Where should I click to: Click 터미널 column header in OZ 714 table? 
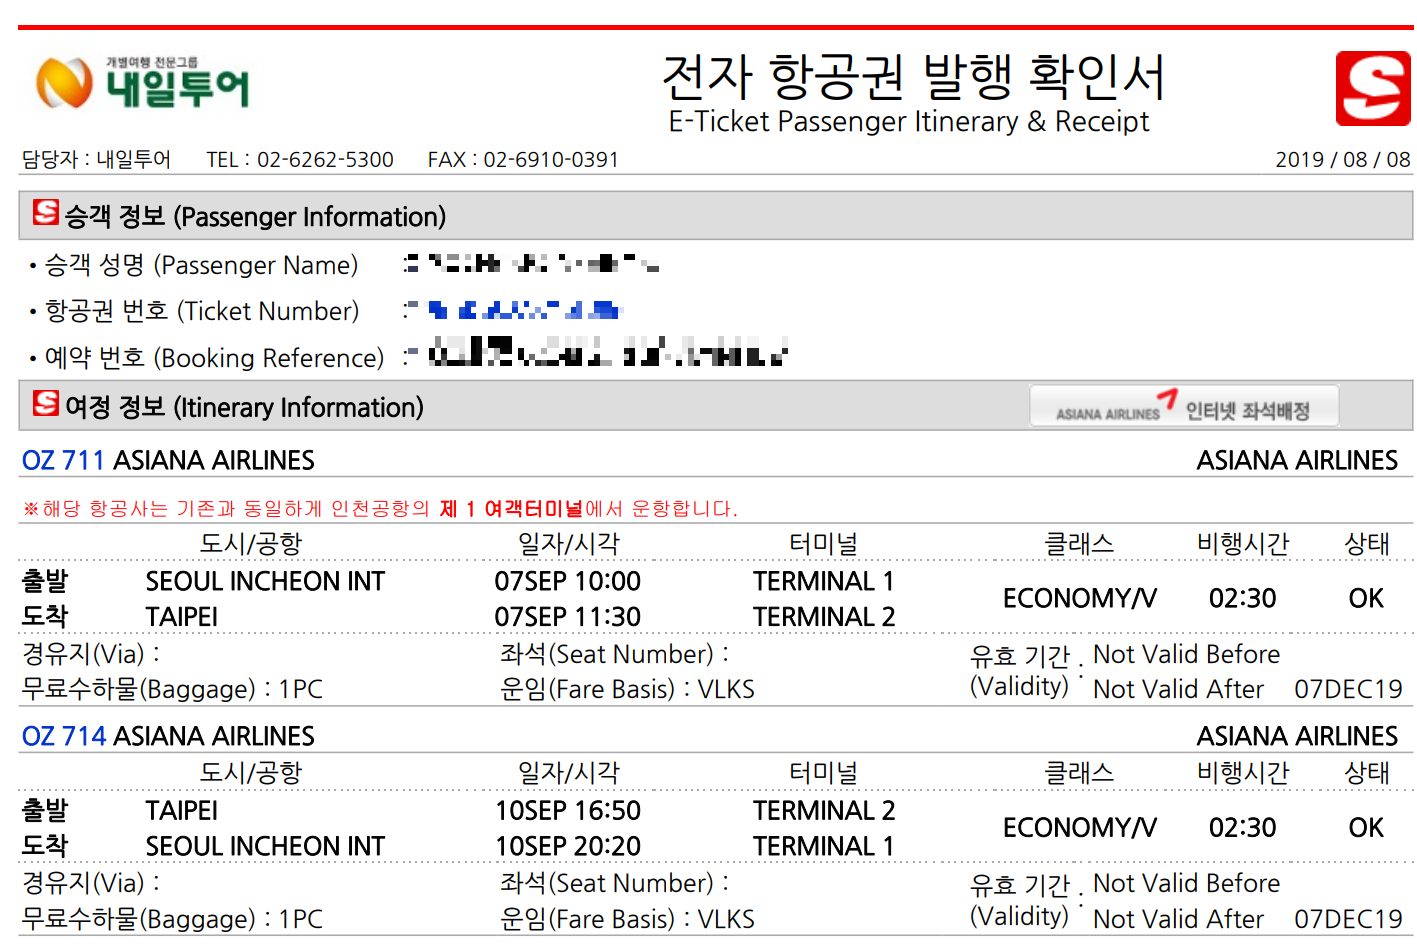[824, 772]
